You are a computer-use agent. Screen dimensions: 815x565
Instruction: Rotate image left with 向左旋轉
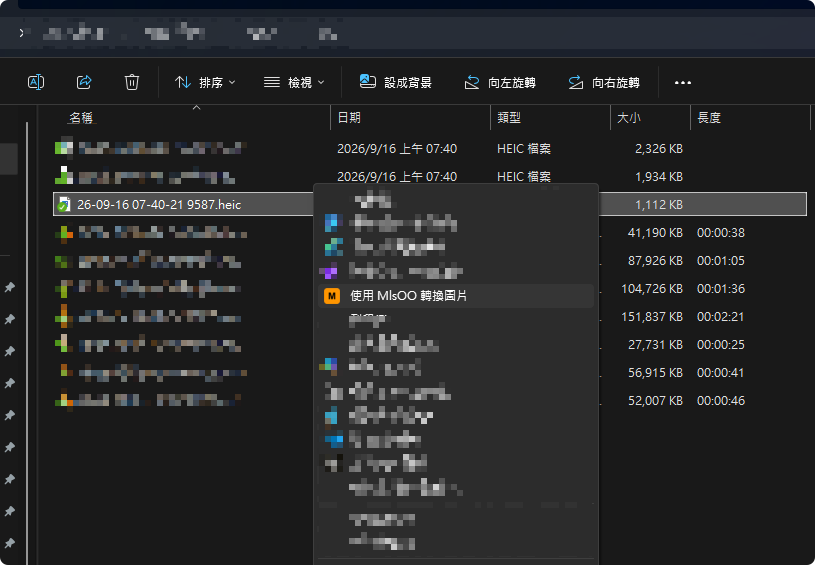pyautogui.click(x=499, y=82)
